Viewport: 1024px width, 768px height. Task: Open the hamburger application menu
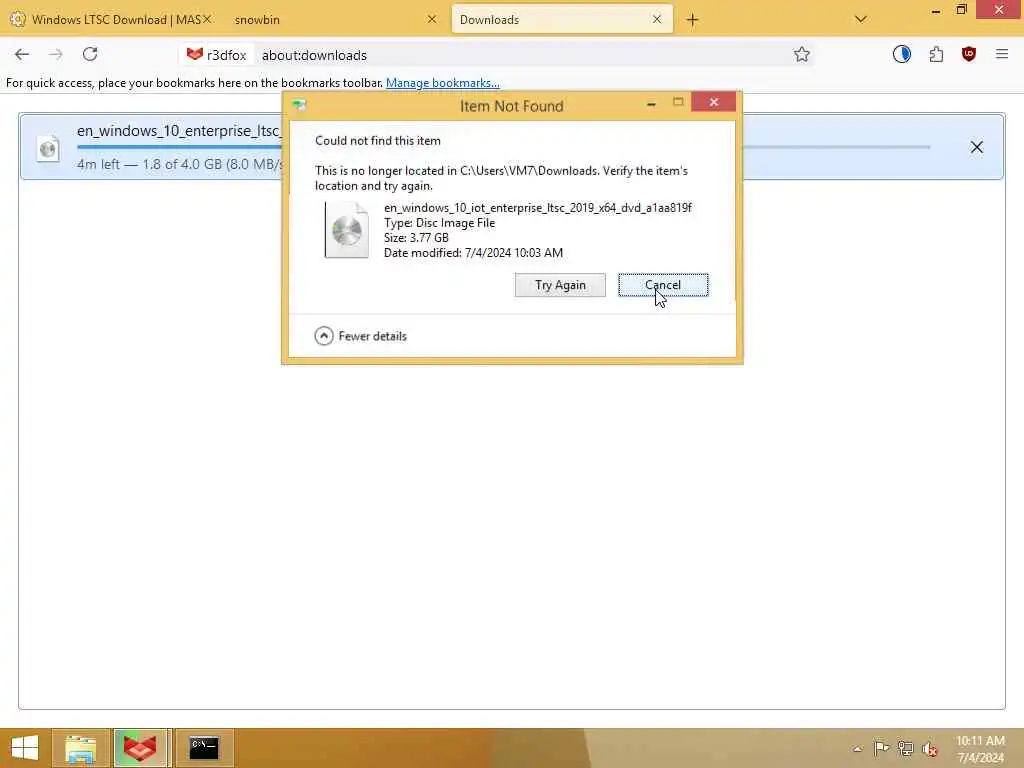(1002, 54)
